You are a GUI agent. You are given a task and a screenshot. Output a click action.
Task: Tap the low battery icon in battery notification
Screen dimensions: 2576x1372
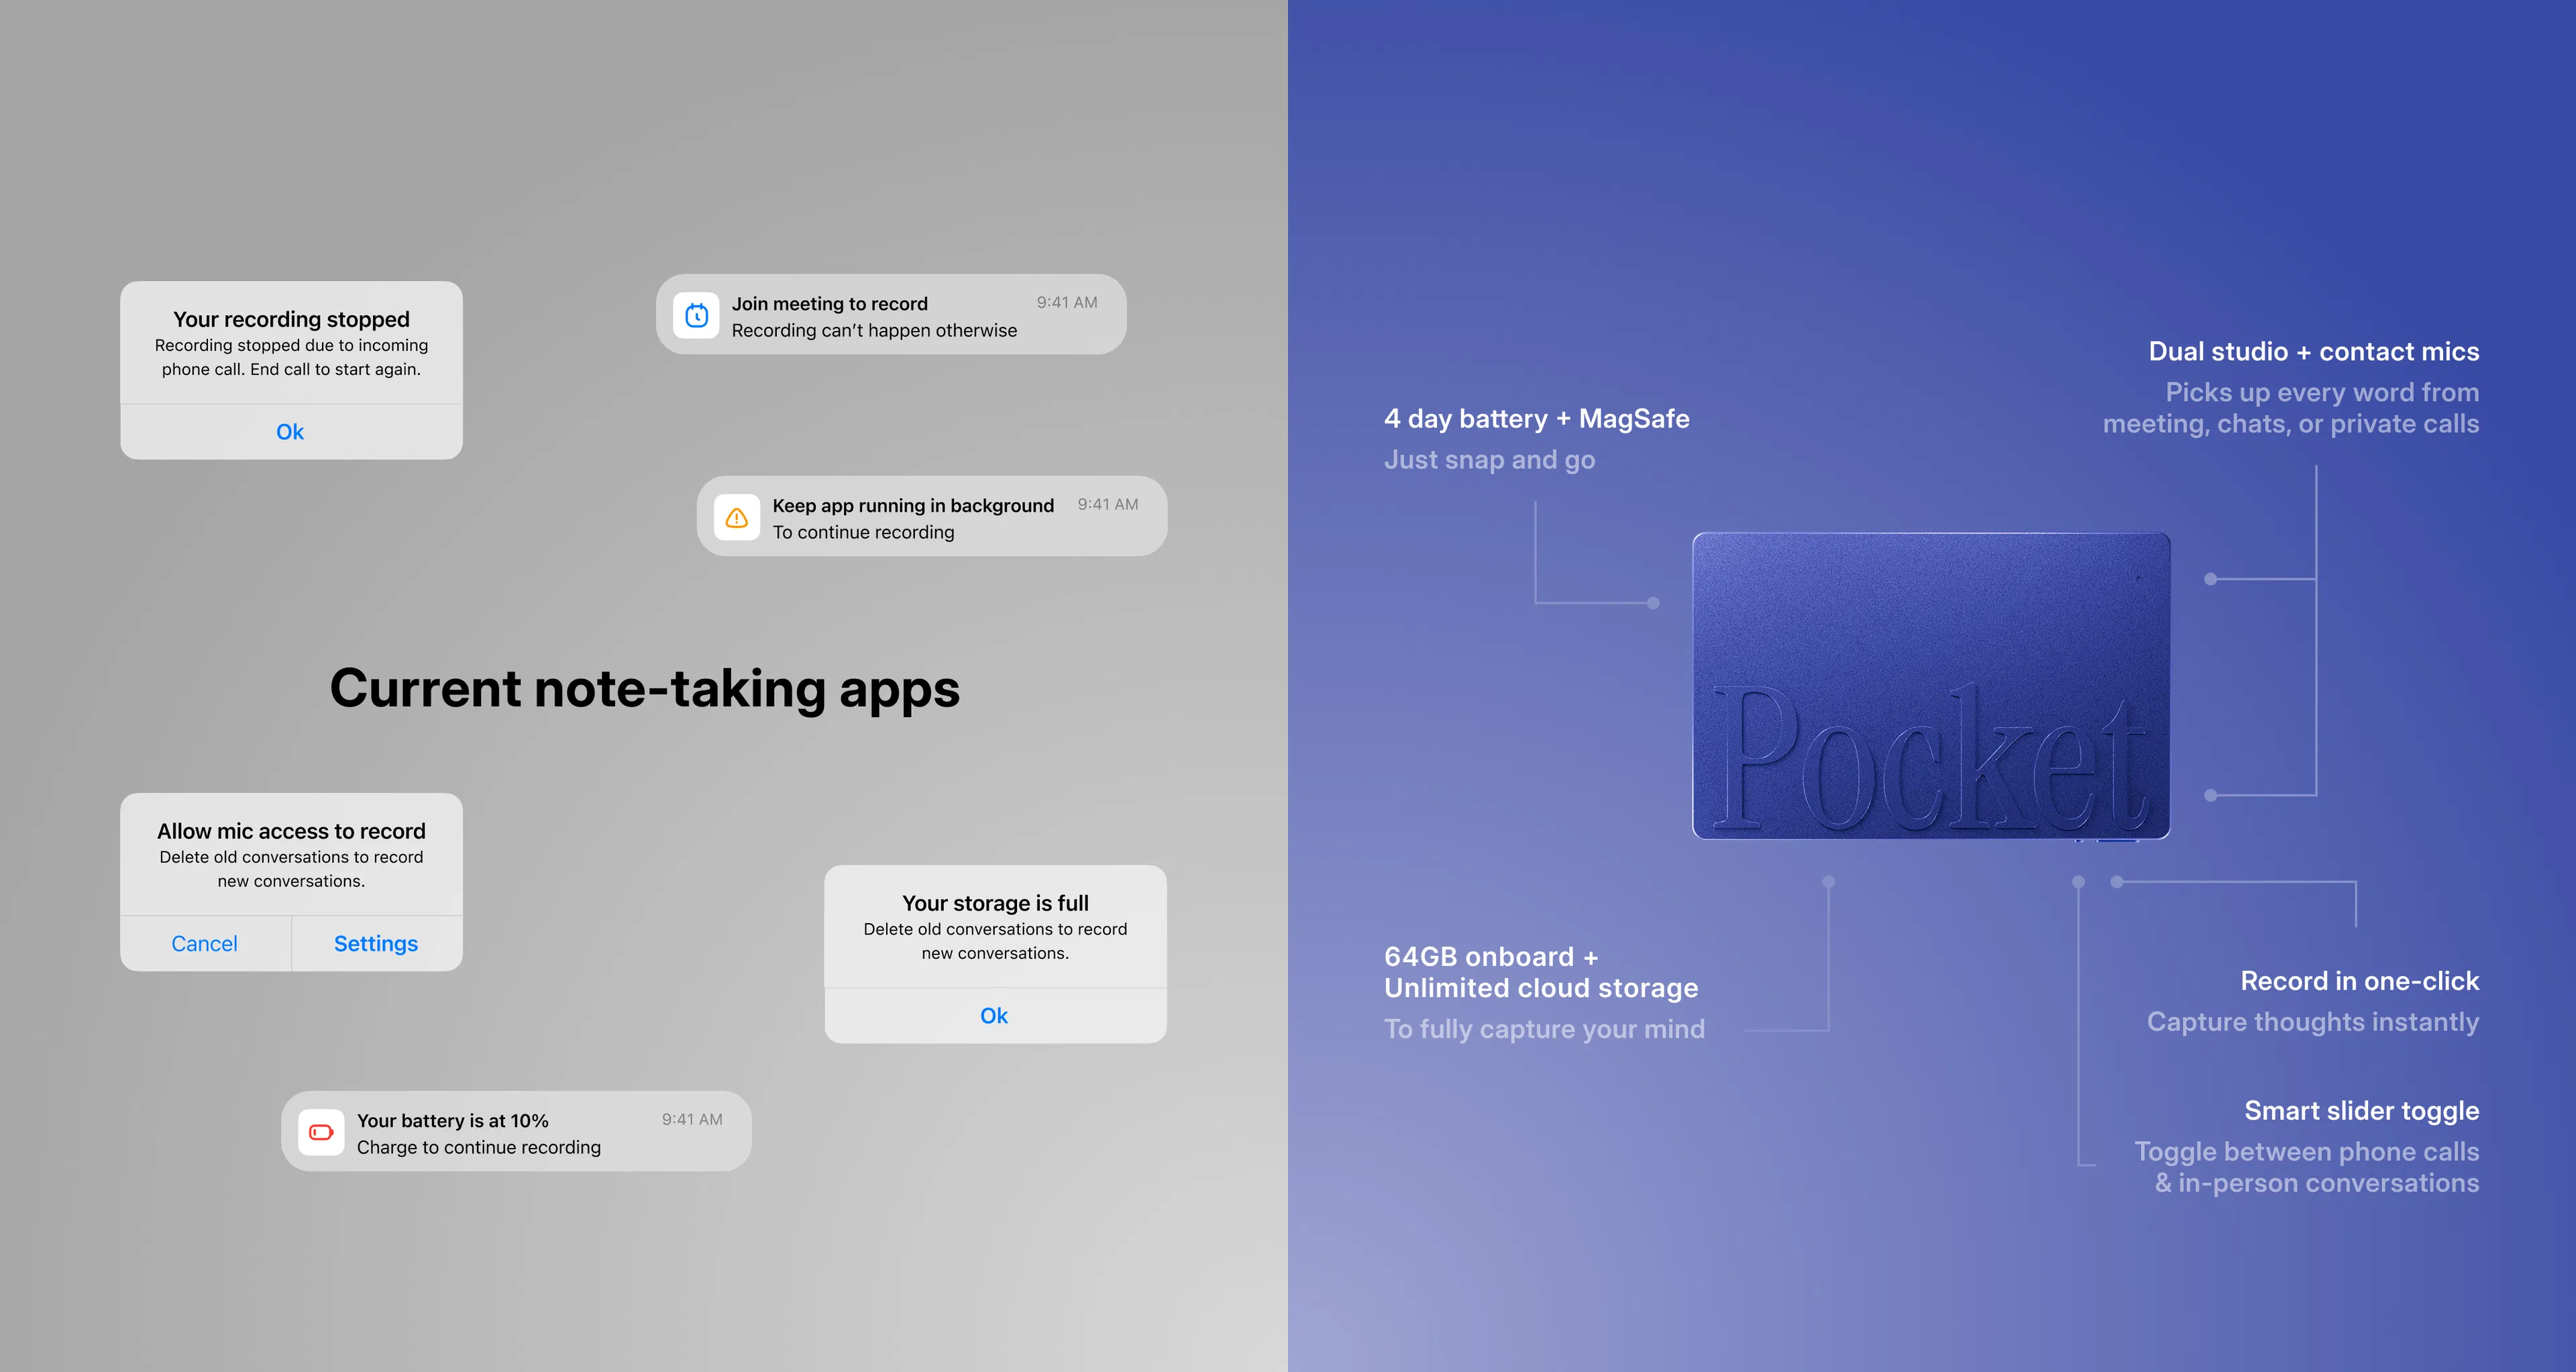[321, 1133]
